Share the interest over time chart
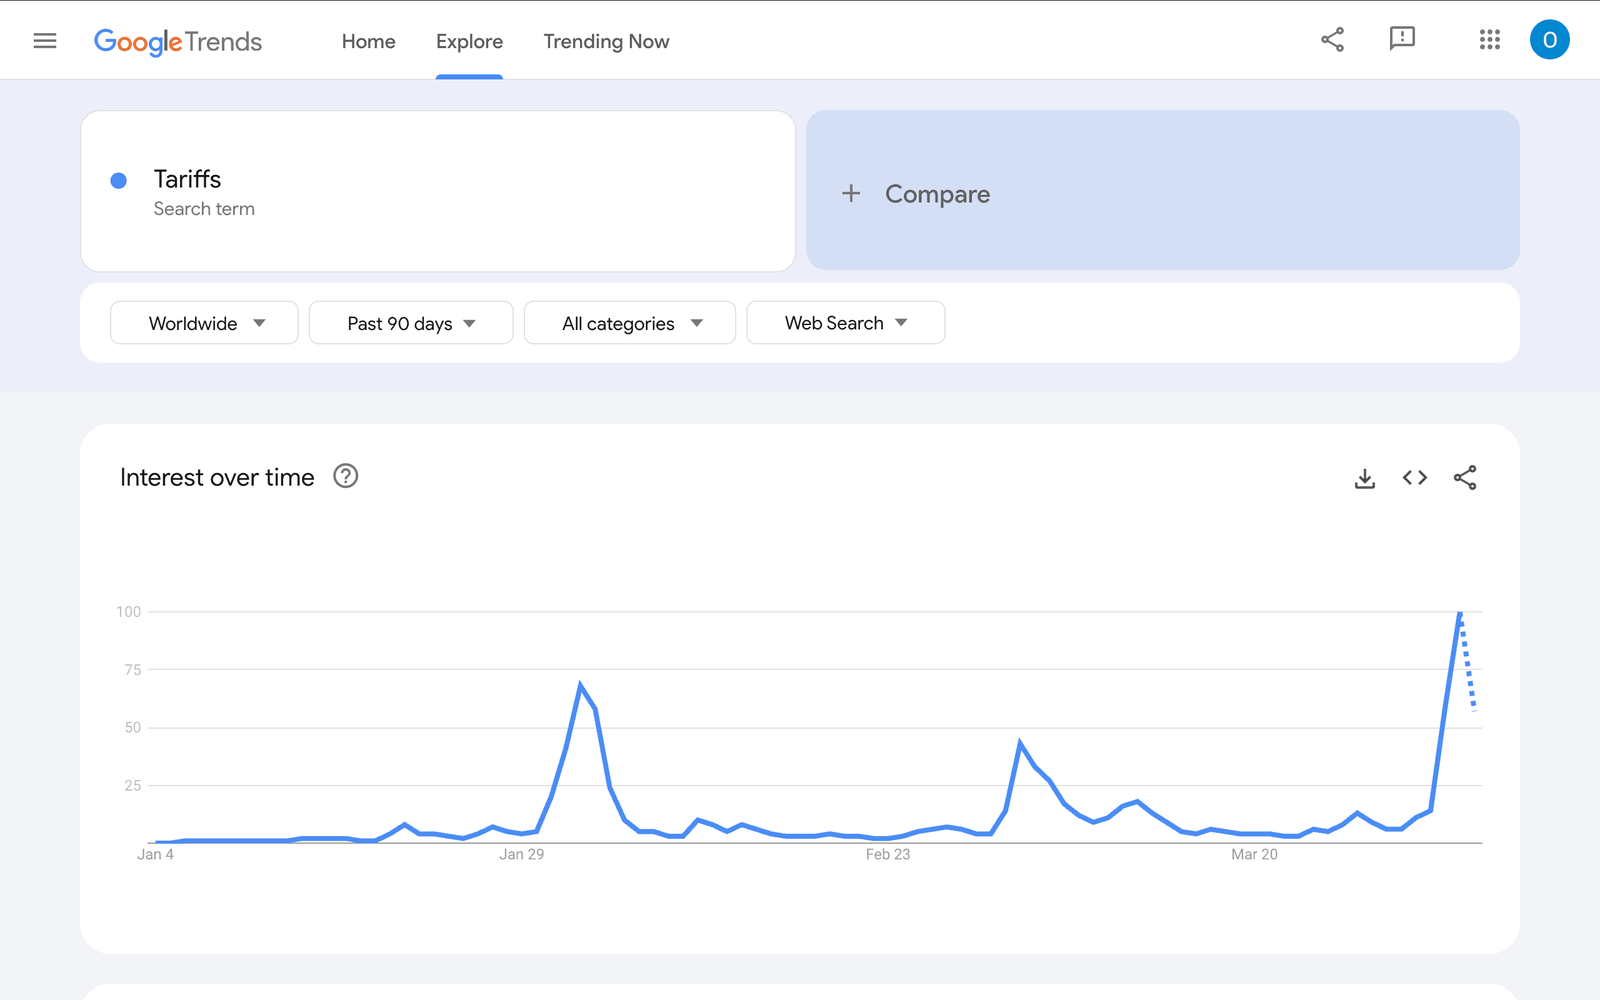The height and width of the screenshot is (1000, 1600). pos(1465,478)
